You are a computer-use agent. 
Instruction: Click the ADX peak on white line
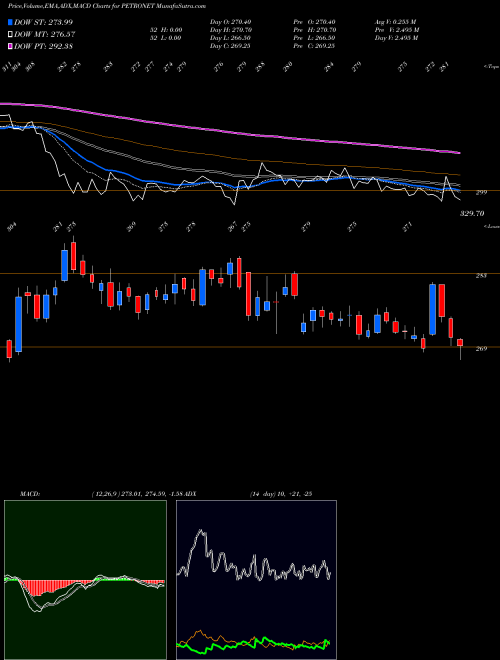[x=201, y=532]
